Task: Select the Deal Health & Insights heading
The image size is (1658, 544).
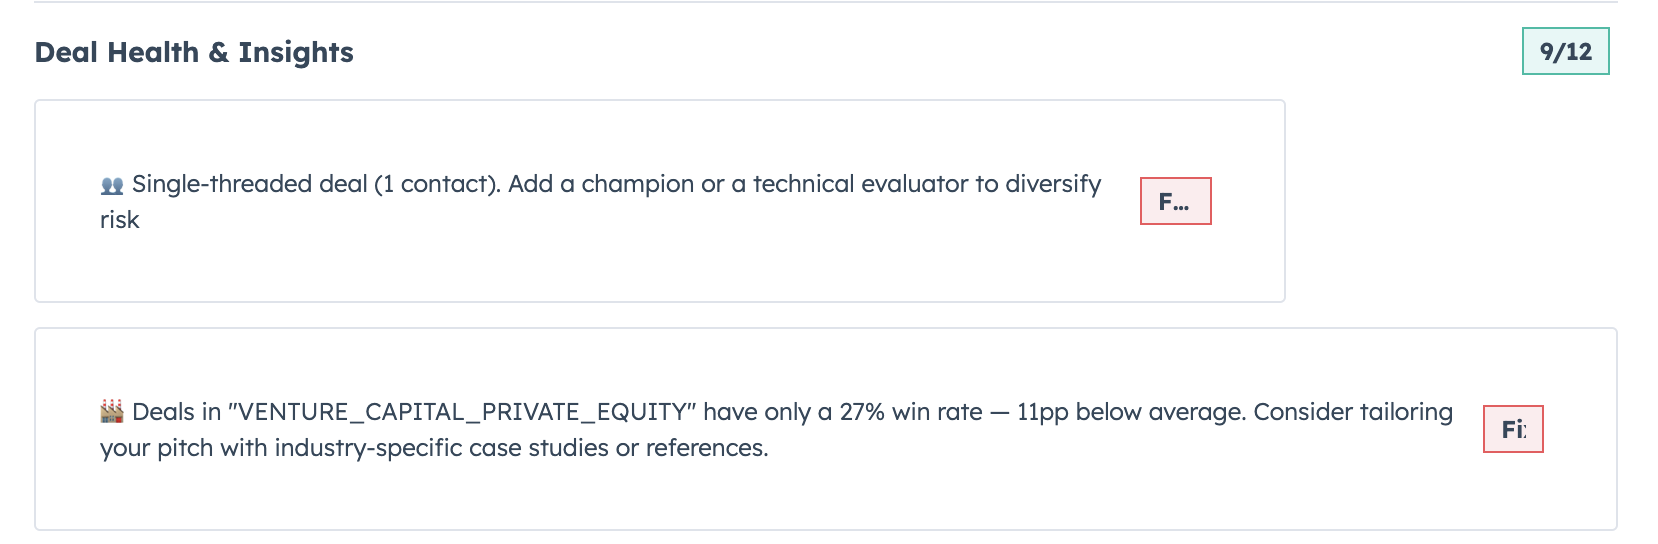Action: 194,52
